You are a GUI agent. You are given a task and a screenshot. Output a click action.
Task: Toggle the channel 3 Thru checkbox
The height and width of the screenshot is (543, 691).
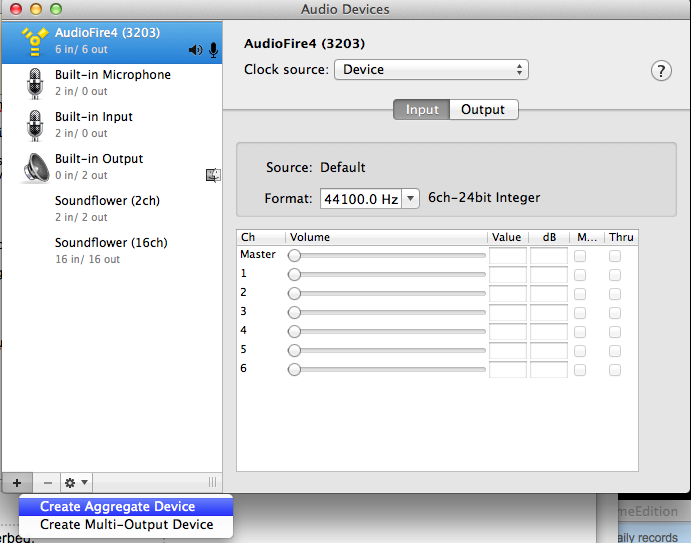click(615, 313)
